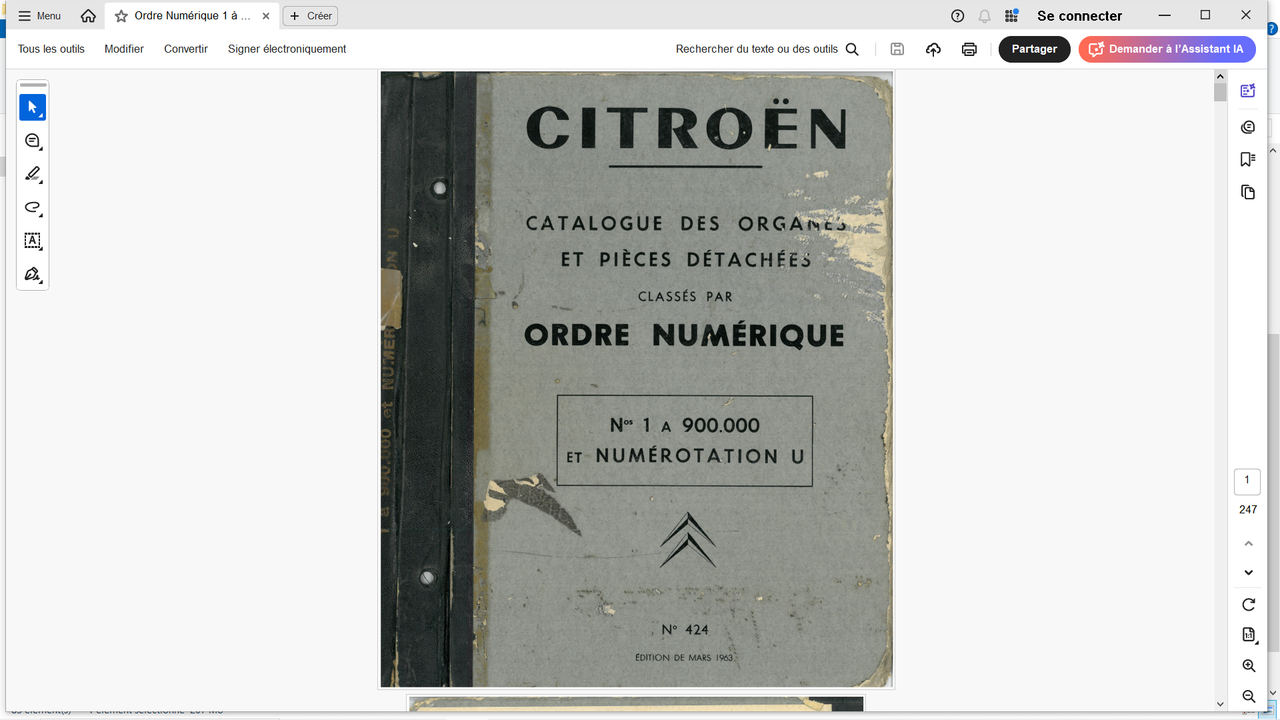The width and height of the screenshot is (1280, 720).
Task: Open the page display settings icon
Action: 1248,635
